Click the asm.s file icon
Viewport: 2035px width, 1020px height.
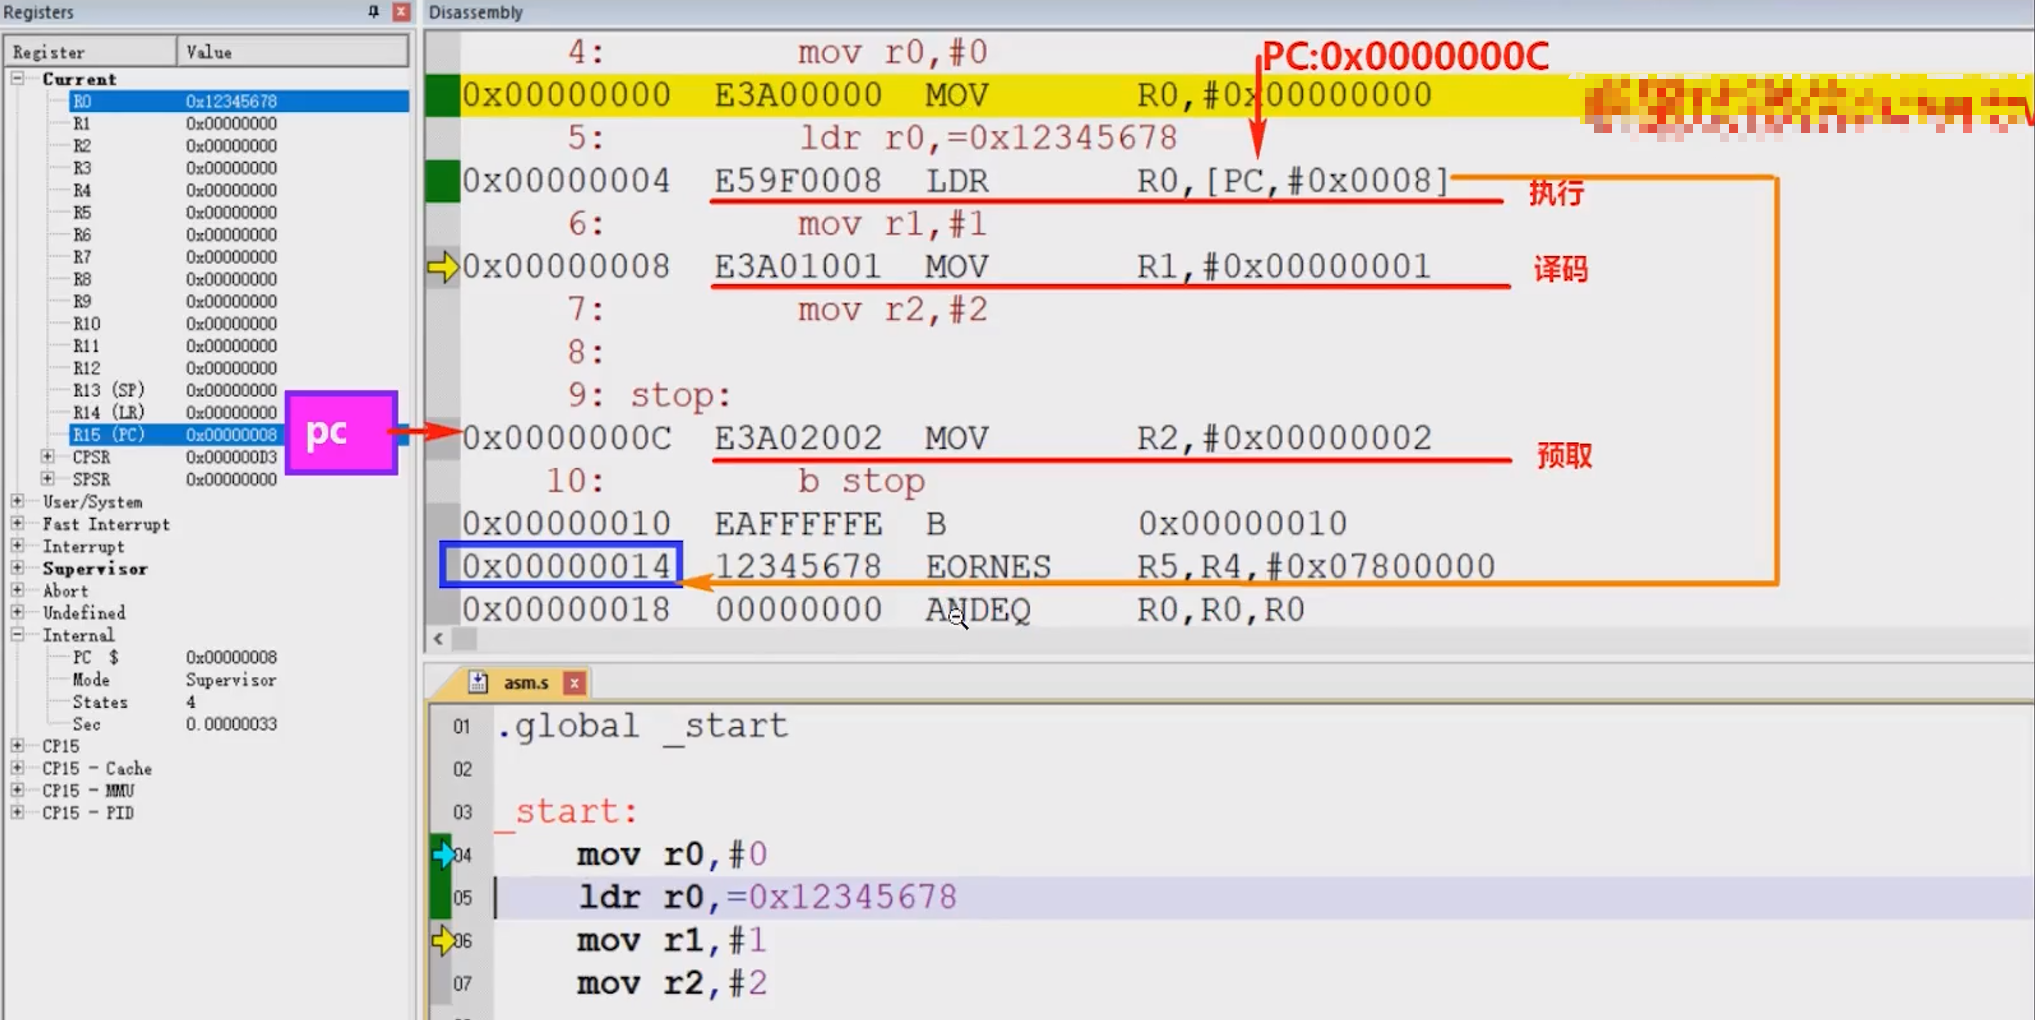[478, 682]
